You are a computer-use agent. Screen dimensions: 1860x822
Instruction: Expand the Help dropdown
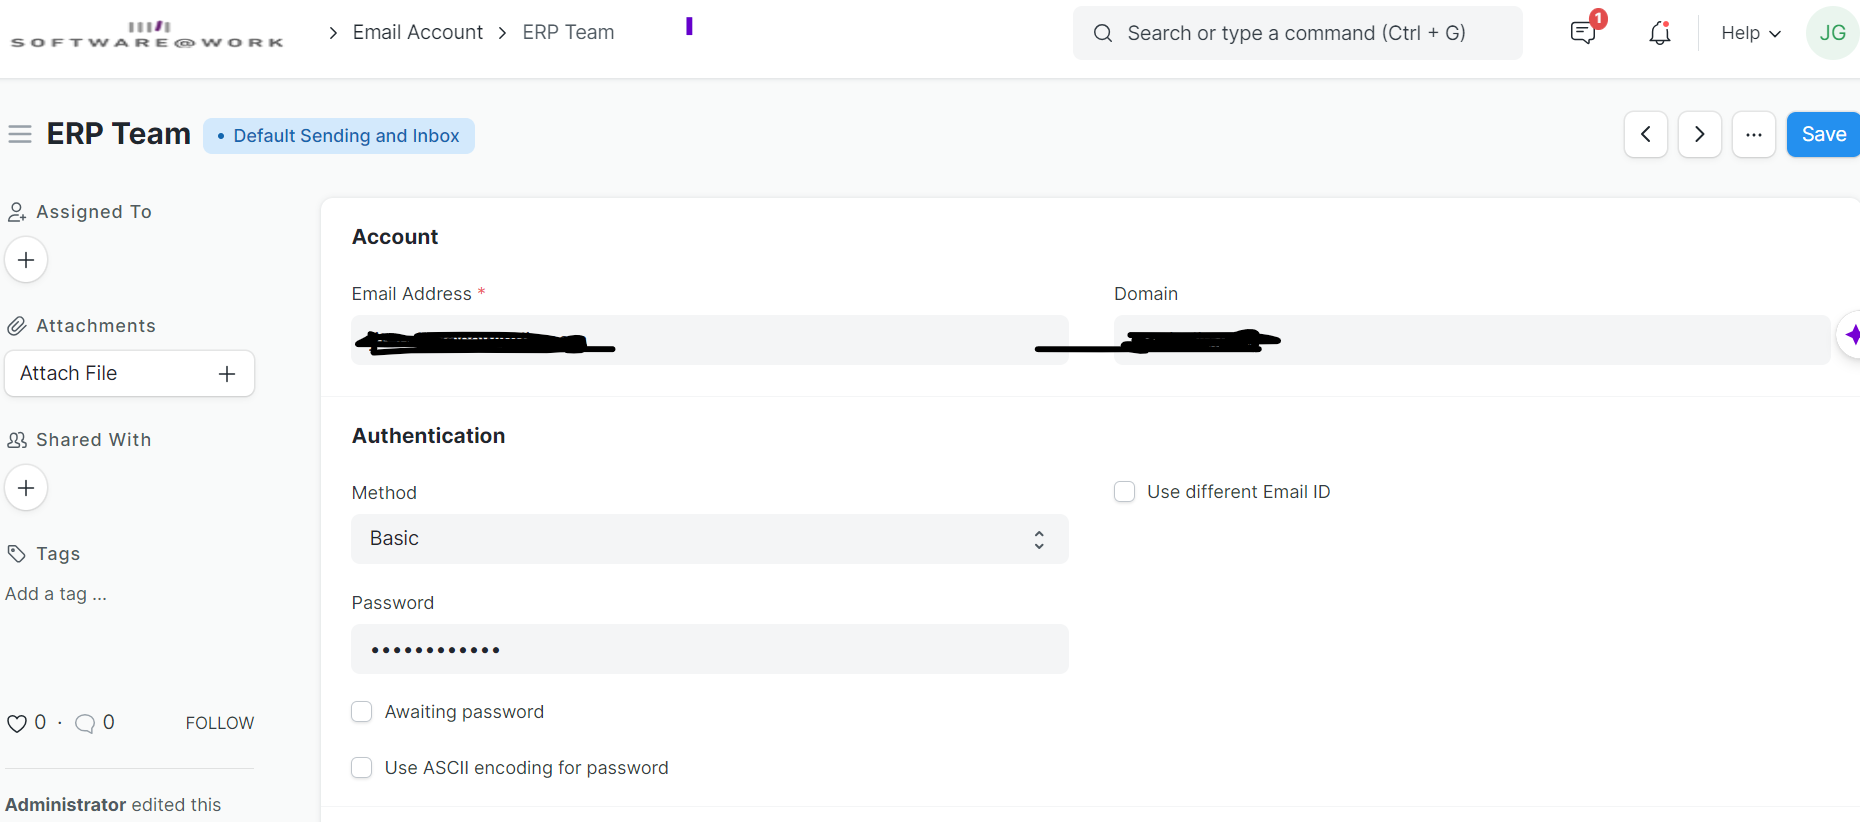(x=1749, y=33)
